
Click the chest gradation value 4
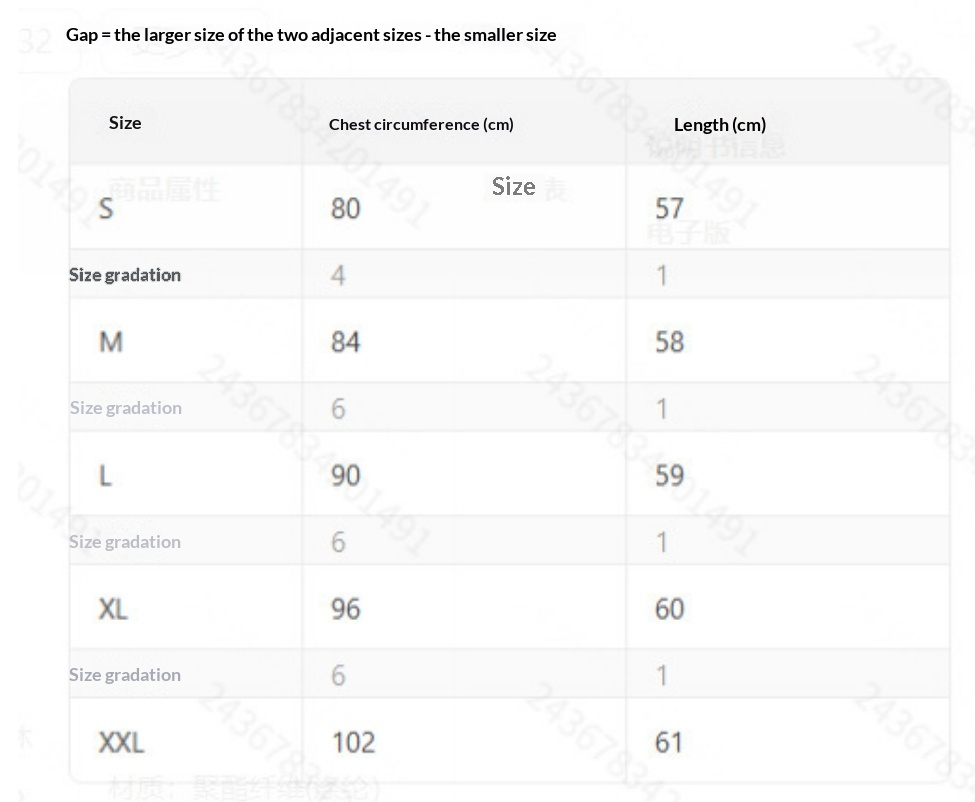[x=338, y=275]
